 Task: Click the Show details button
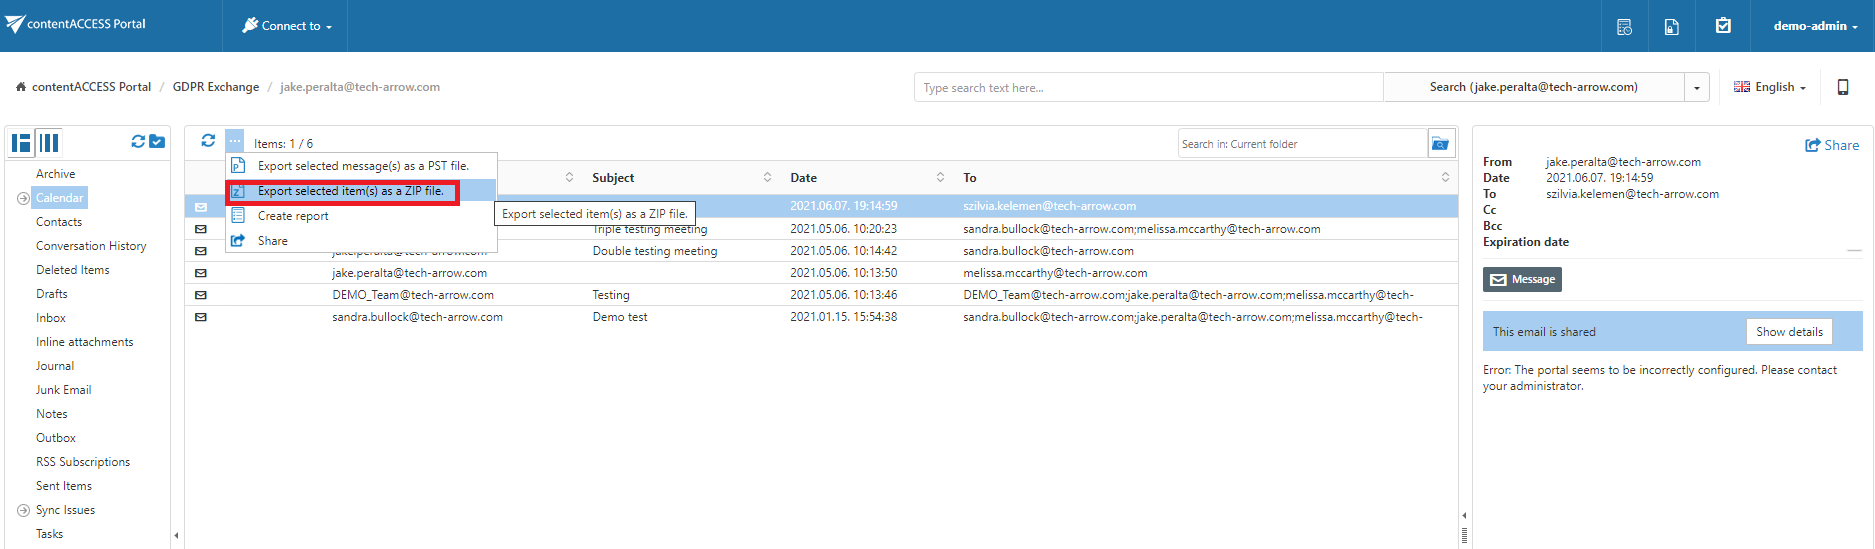[x=1788, y=332]
